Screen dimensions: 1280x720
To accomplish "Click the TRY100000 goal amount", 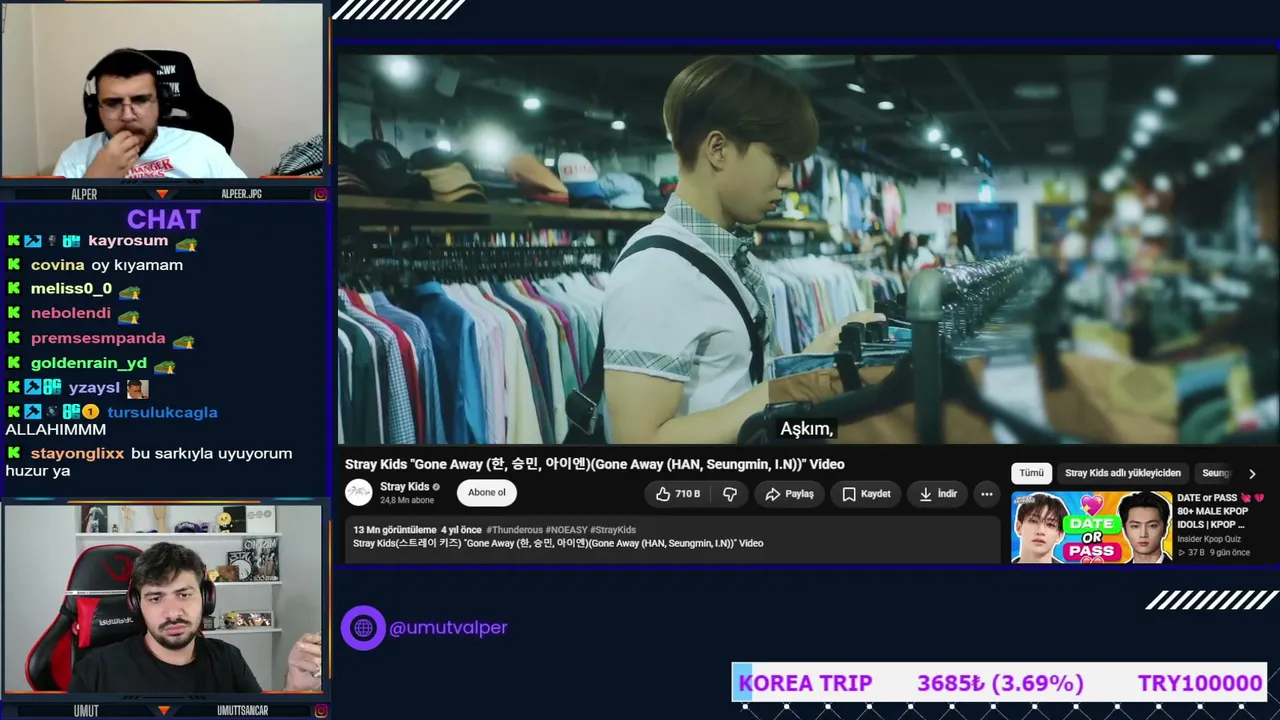I will [1200, 683].
